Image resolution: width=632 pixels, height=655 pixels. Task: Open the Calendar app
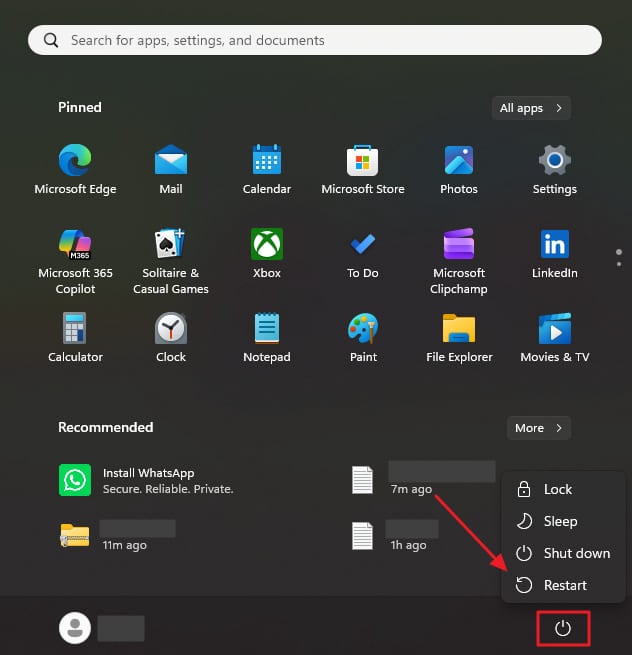267,170
